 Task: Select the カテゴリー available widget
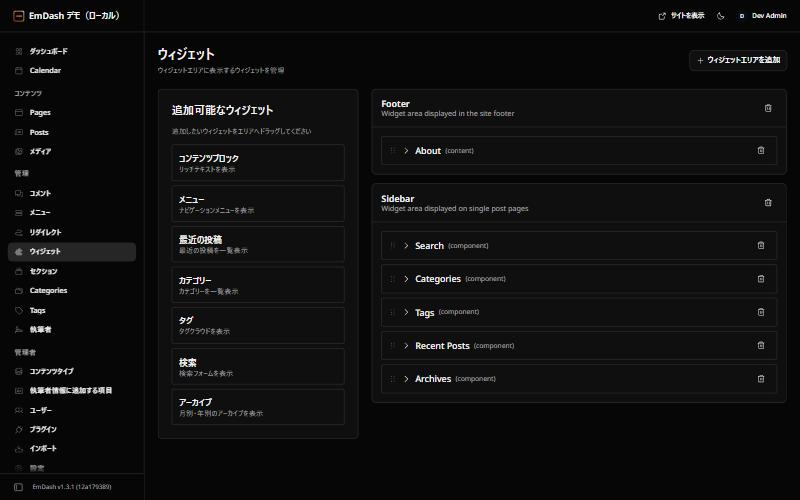pyautogui.click(x=258, y=285)
